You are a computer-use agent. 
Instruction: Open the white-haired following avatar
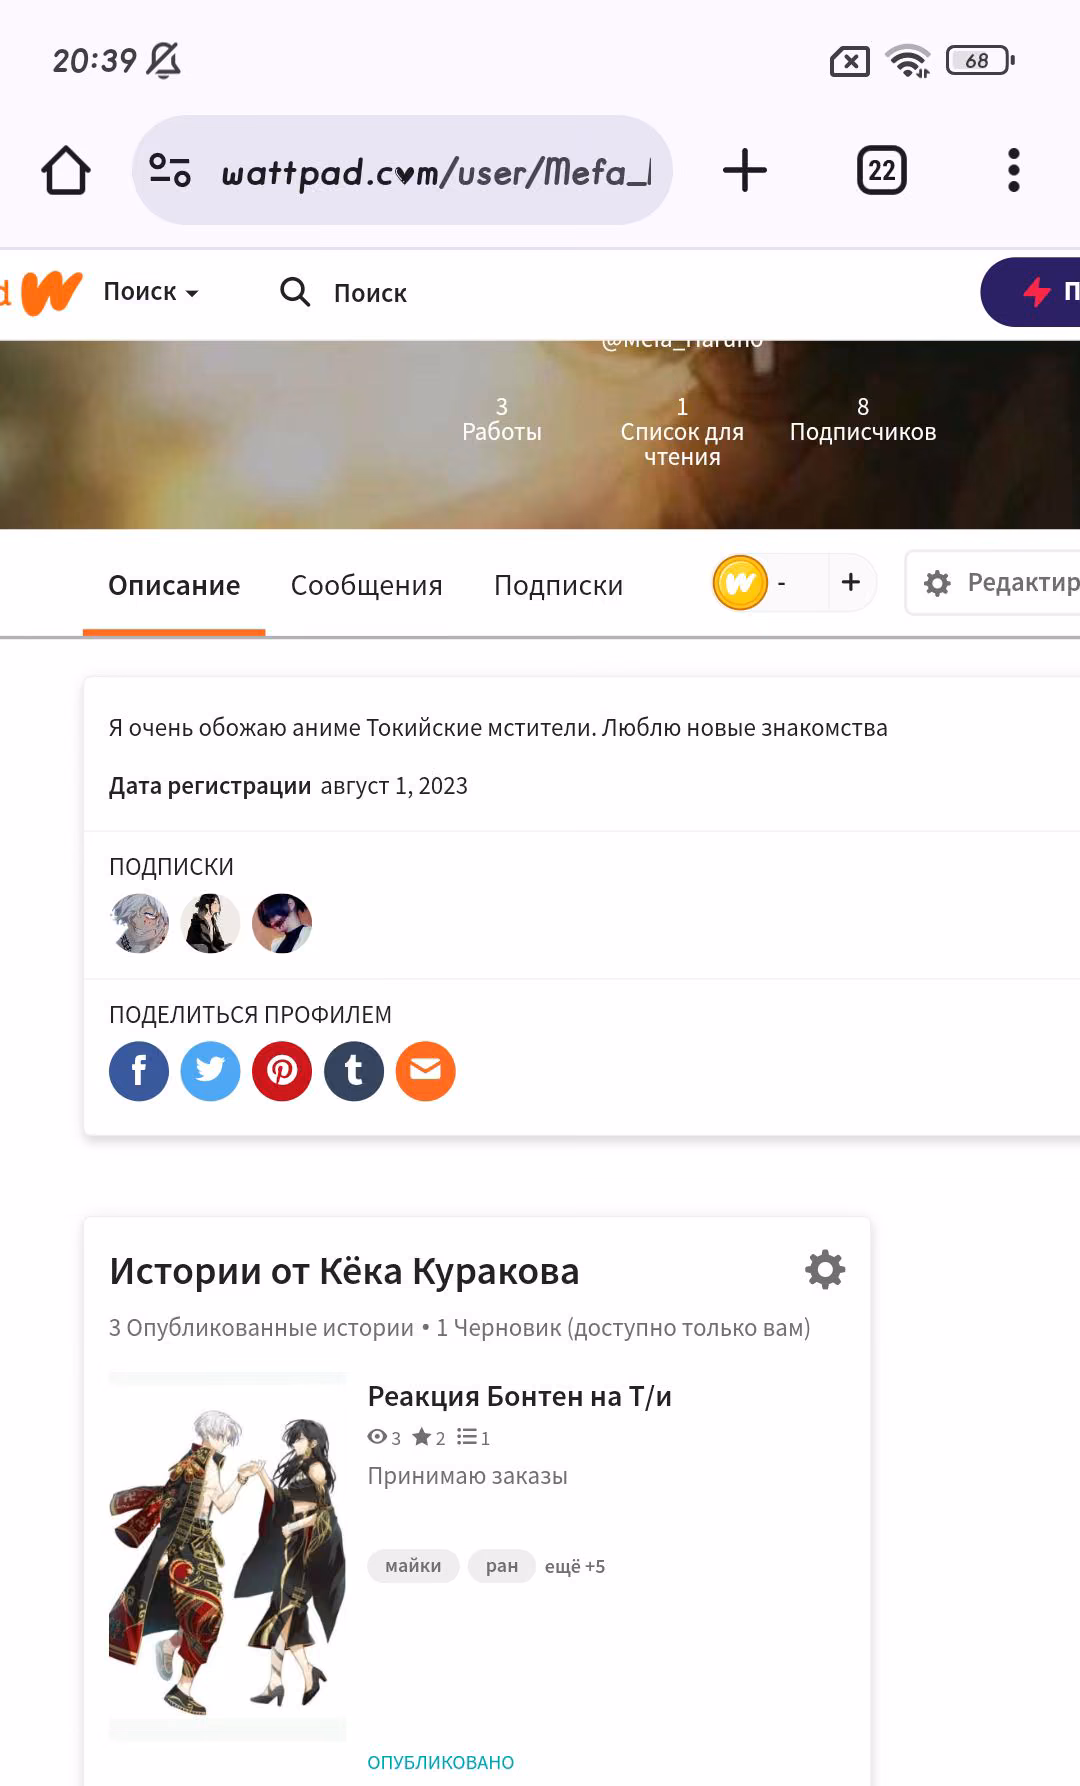(139, 923)
